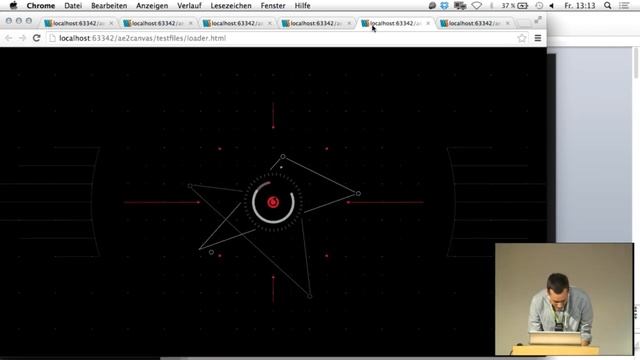Screen dimensions: 640x360
Task: Click the red center dot of the loader
Action: point(273,202)
